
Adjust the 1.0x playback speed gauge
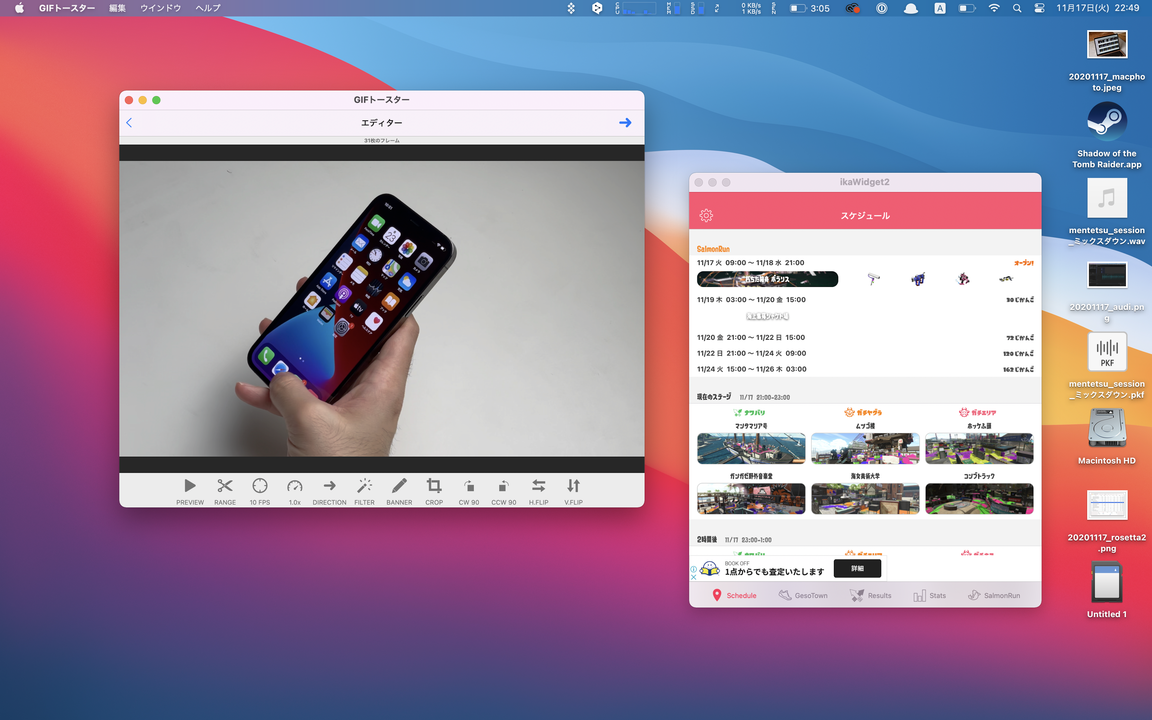(295, 491)
